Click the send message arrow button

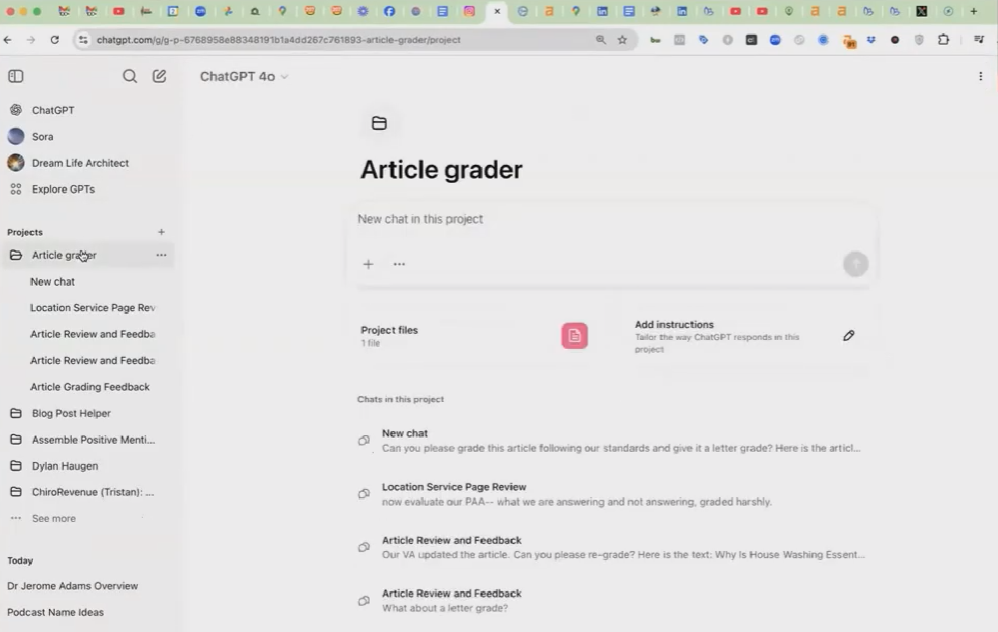(855, 263)
